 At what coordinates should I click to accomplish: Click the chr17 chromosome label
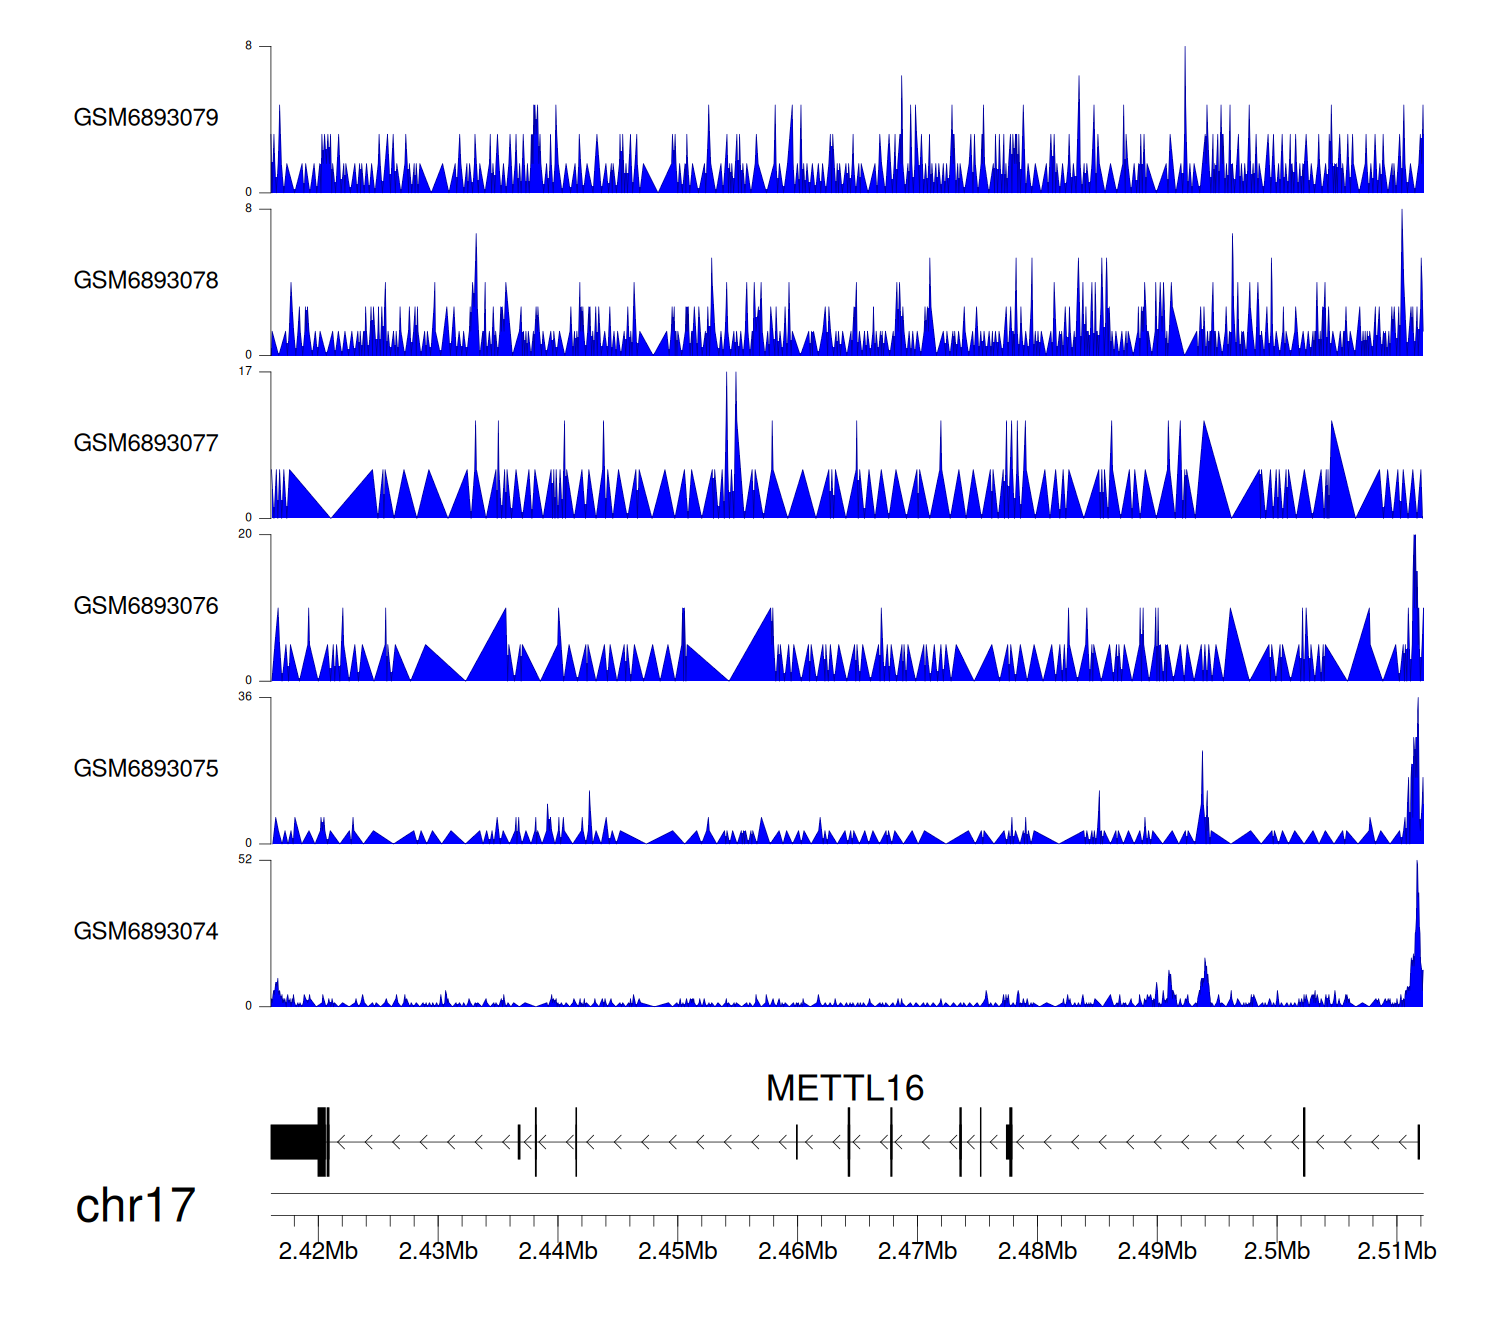pos(135,1206)
